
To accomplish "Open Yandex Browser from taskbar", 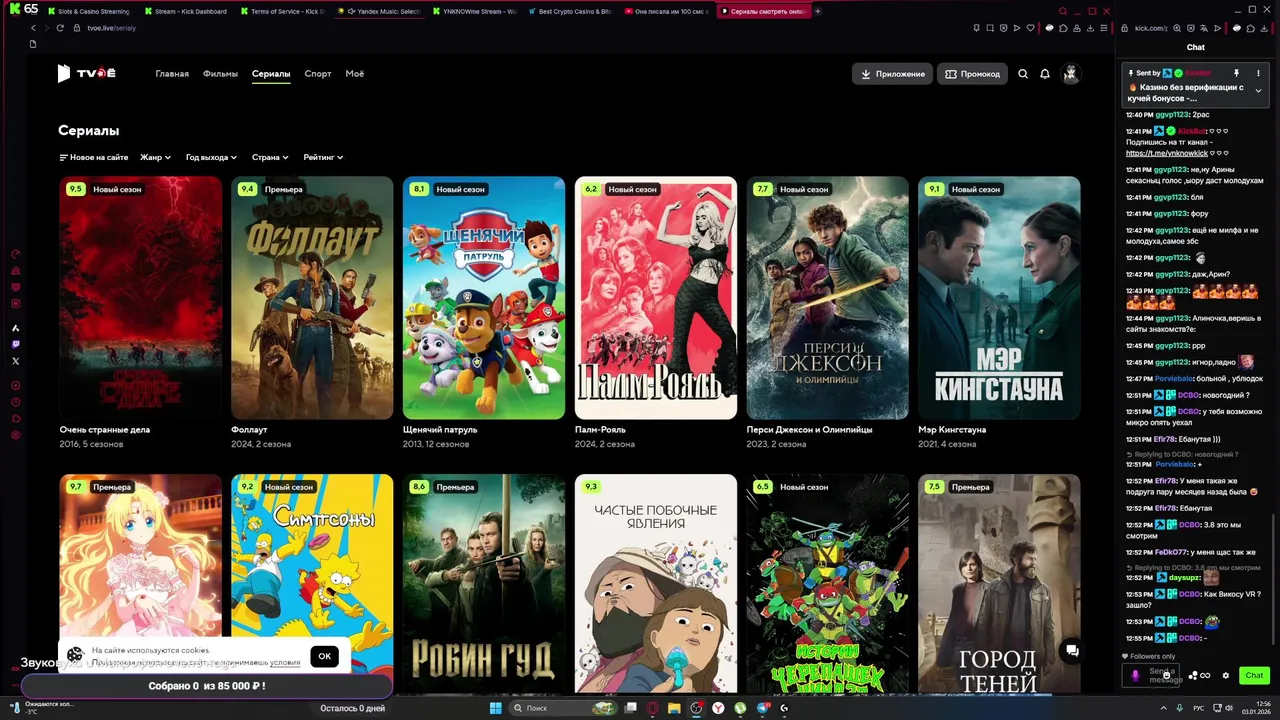I will 717,708.
